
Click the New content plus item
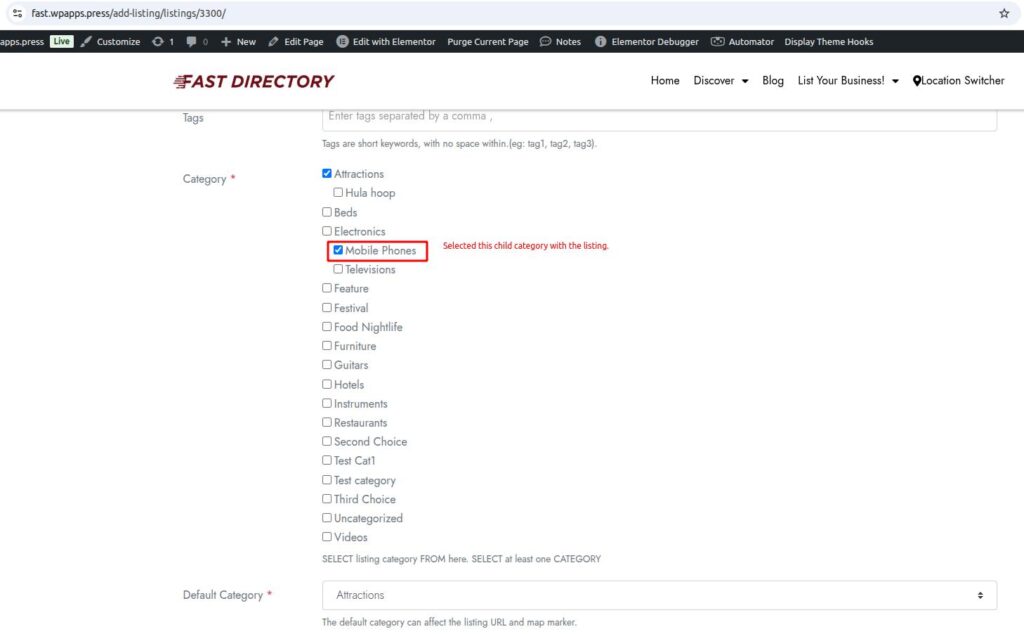point(238,42)
